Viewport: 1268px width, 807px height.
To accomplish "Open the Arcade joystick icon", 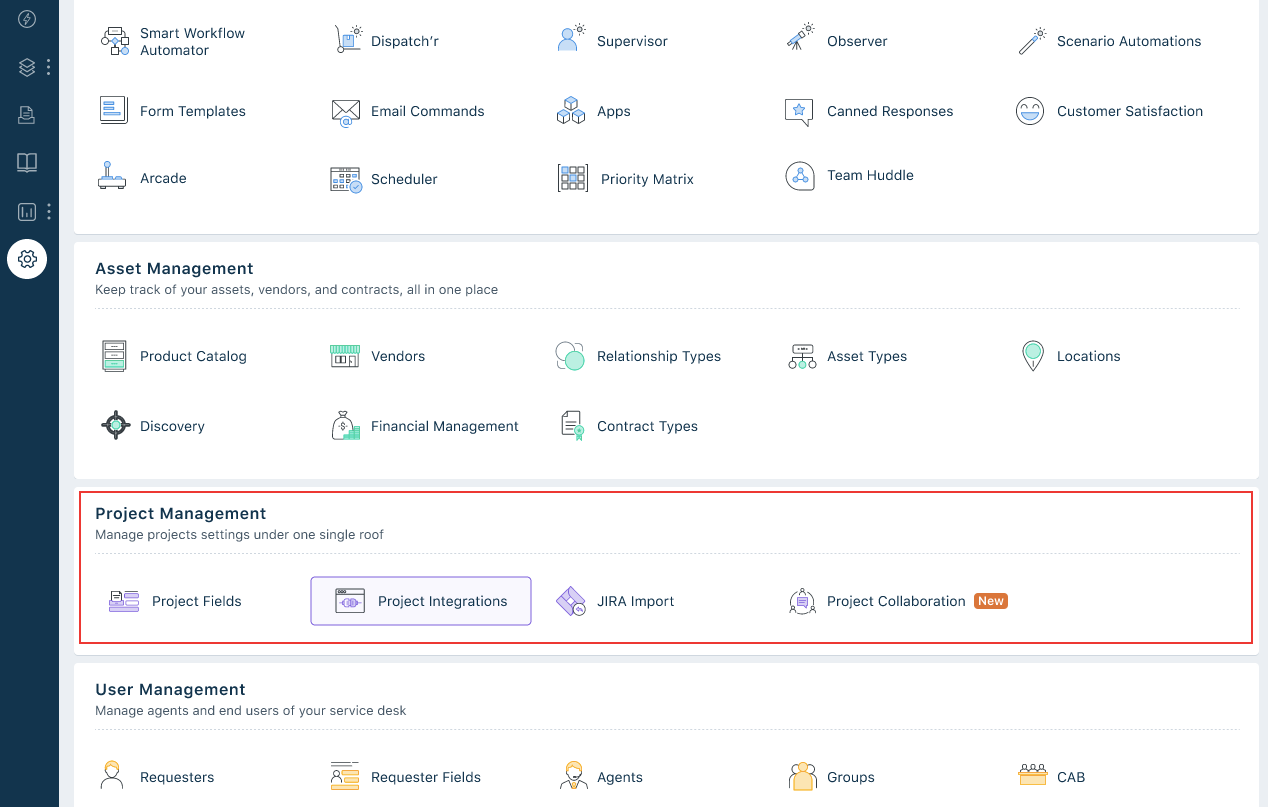I will click(112, 177).
